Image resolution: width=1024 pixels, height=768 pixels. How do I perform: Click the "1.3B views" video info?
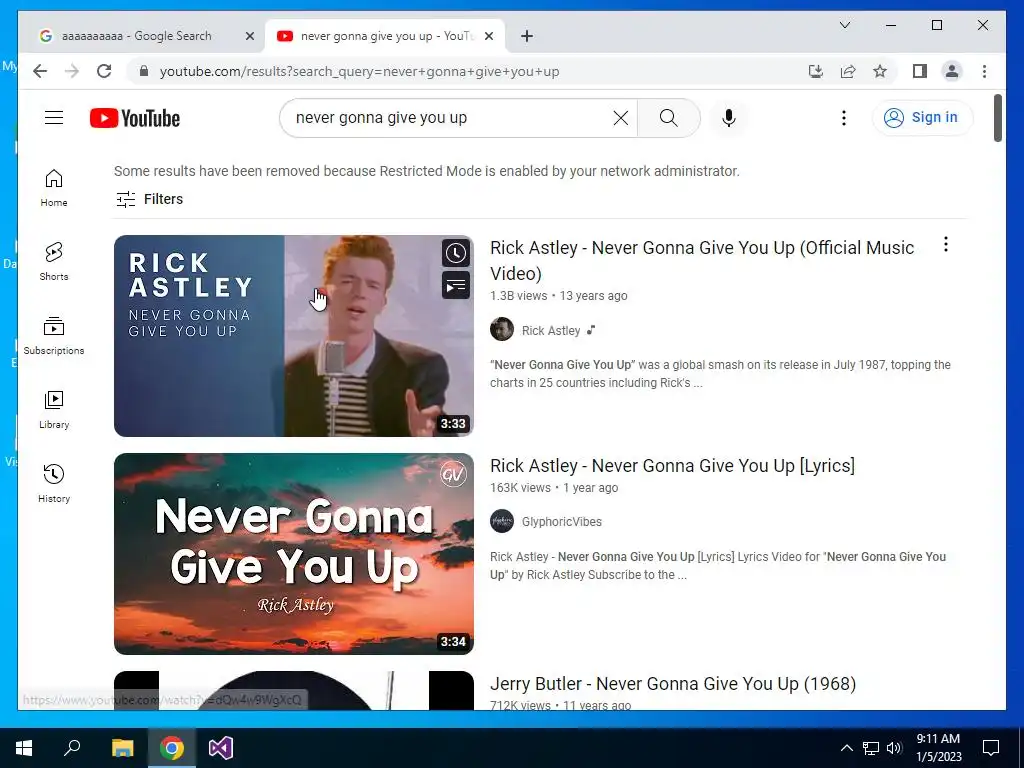pos(519,296)
